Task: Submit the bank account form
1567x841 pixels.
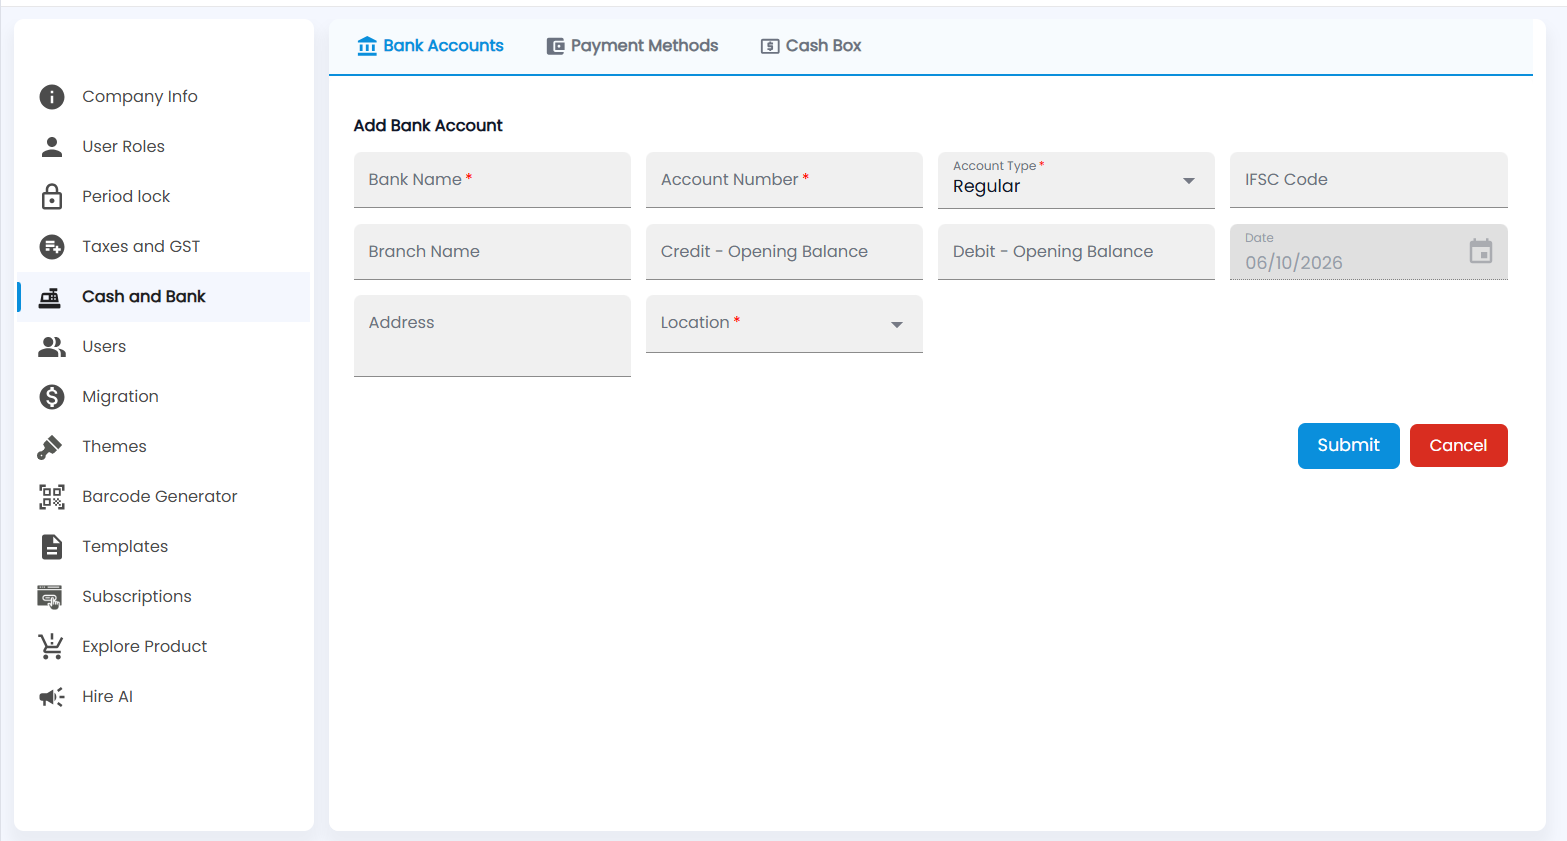Action: coord(1349,446)
